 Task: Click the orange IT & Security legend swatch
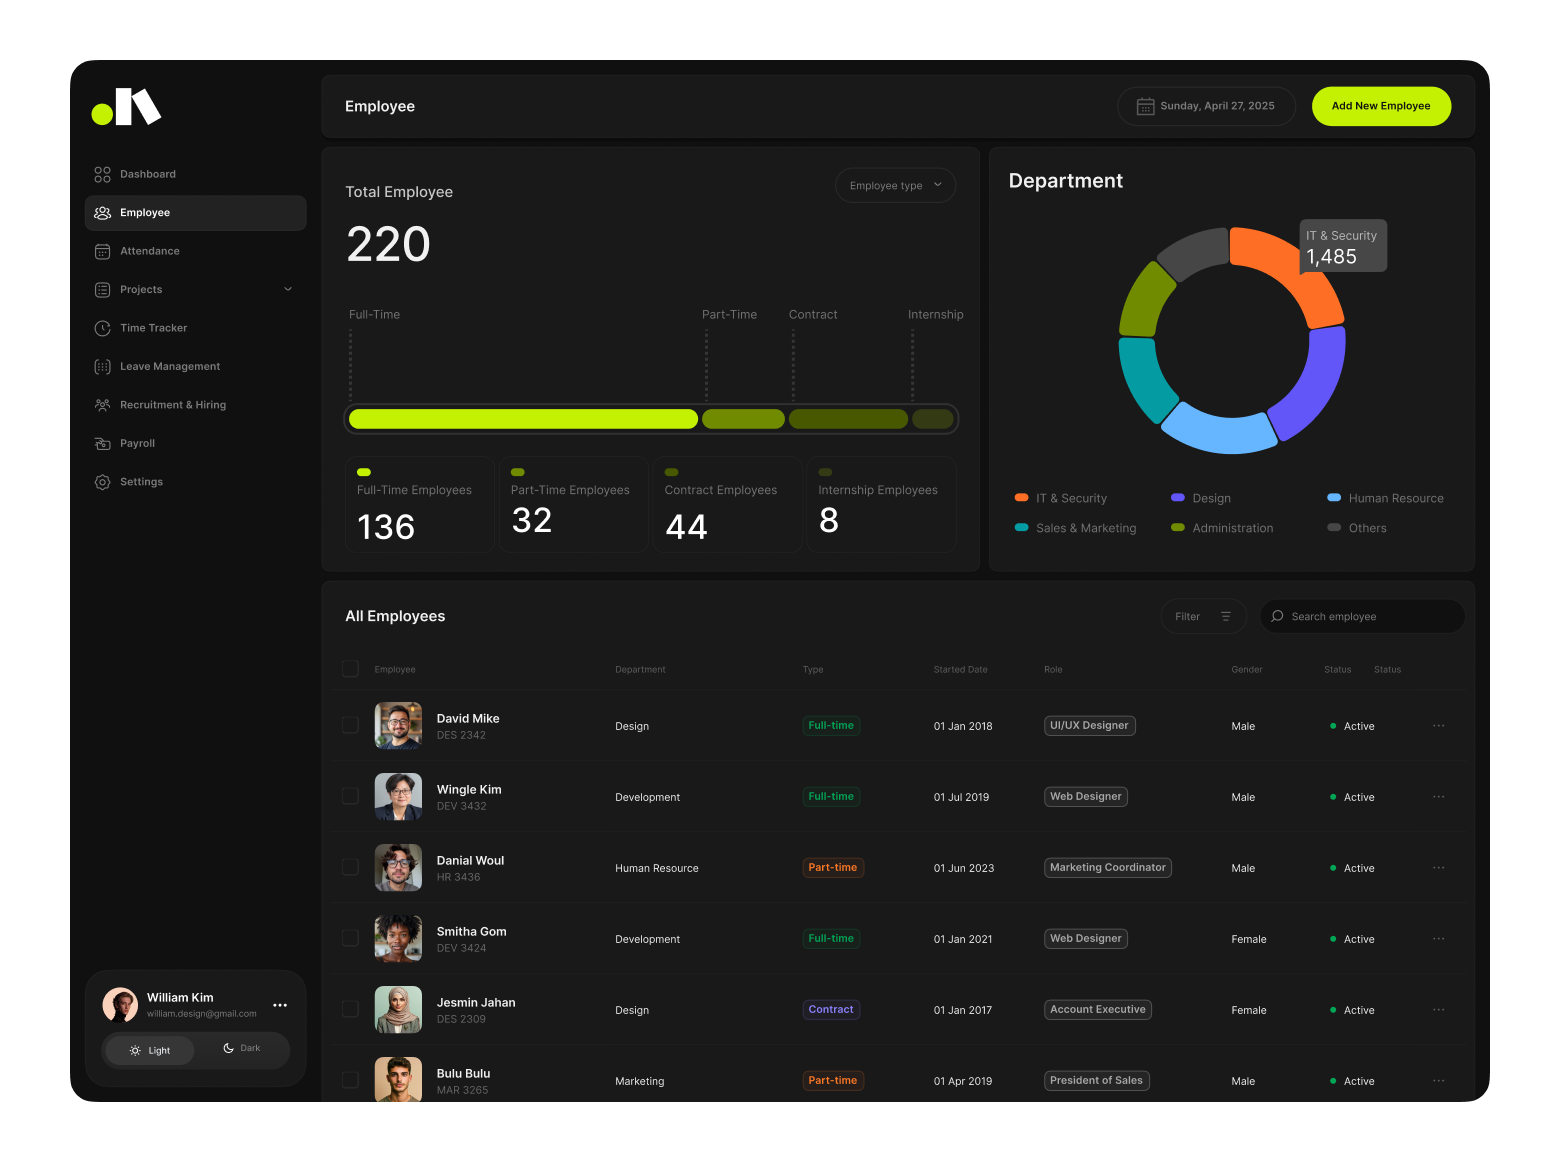[x=1021, y=498]
